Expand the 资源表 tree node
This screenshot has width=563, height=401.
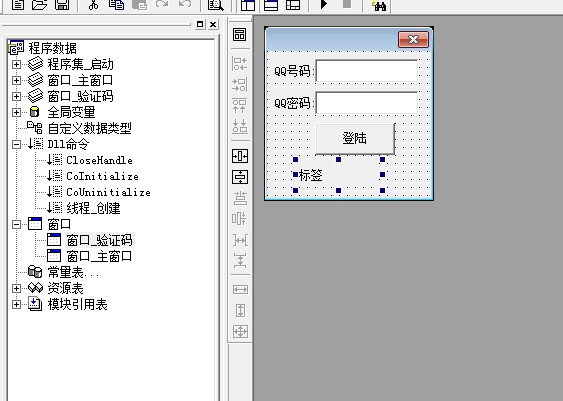coord(16,288)
